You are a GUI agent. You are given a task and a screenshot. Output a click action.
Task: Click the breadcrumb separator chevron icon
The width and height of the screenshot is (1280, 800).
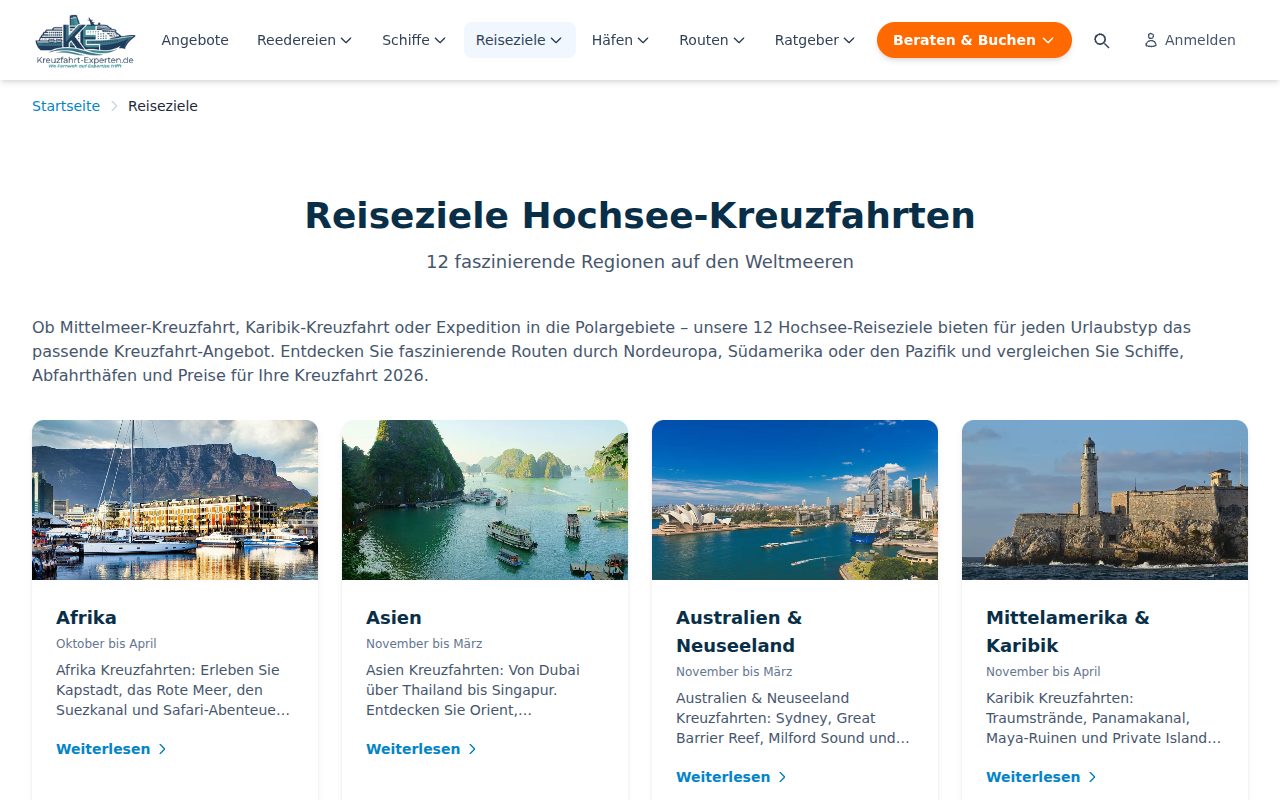(x=114, y=106)
